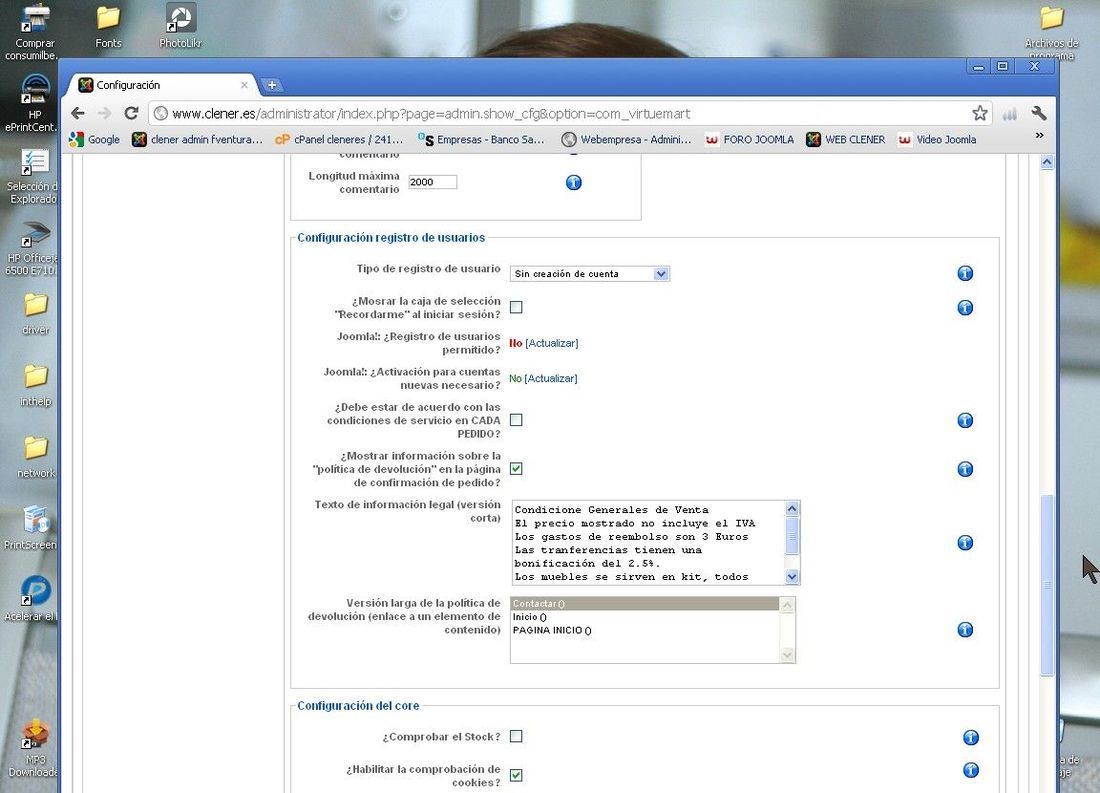Viewport: 1100px width, 793px height.
Task: Select PAGINA INICIO() in devolución list
Action: tap(645, 630)
